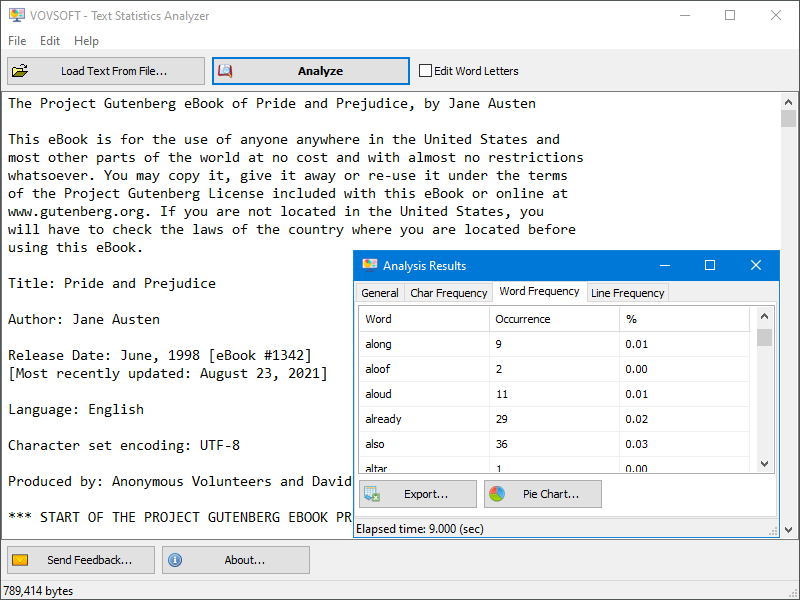Click the Export... button
The image size is (800, 600).
click(417, 493)
